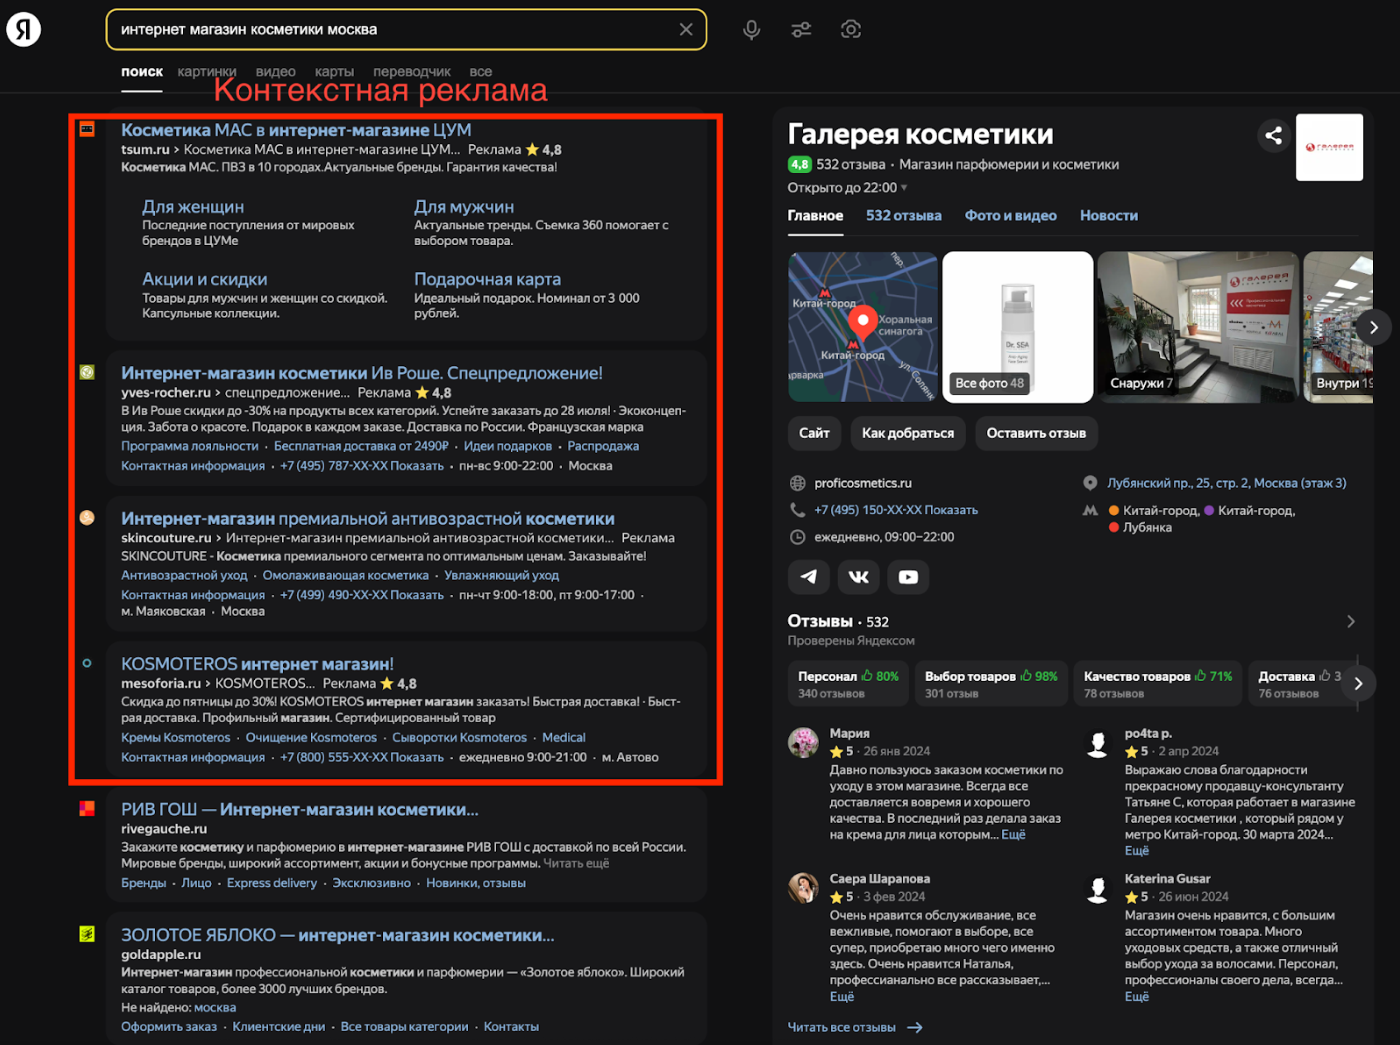This screenshot has width=1400, height=1045.
Task: Click Читать все отзывы link
Action: click(x=855, y=1027)
